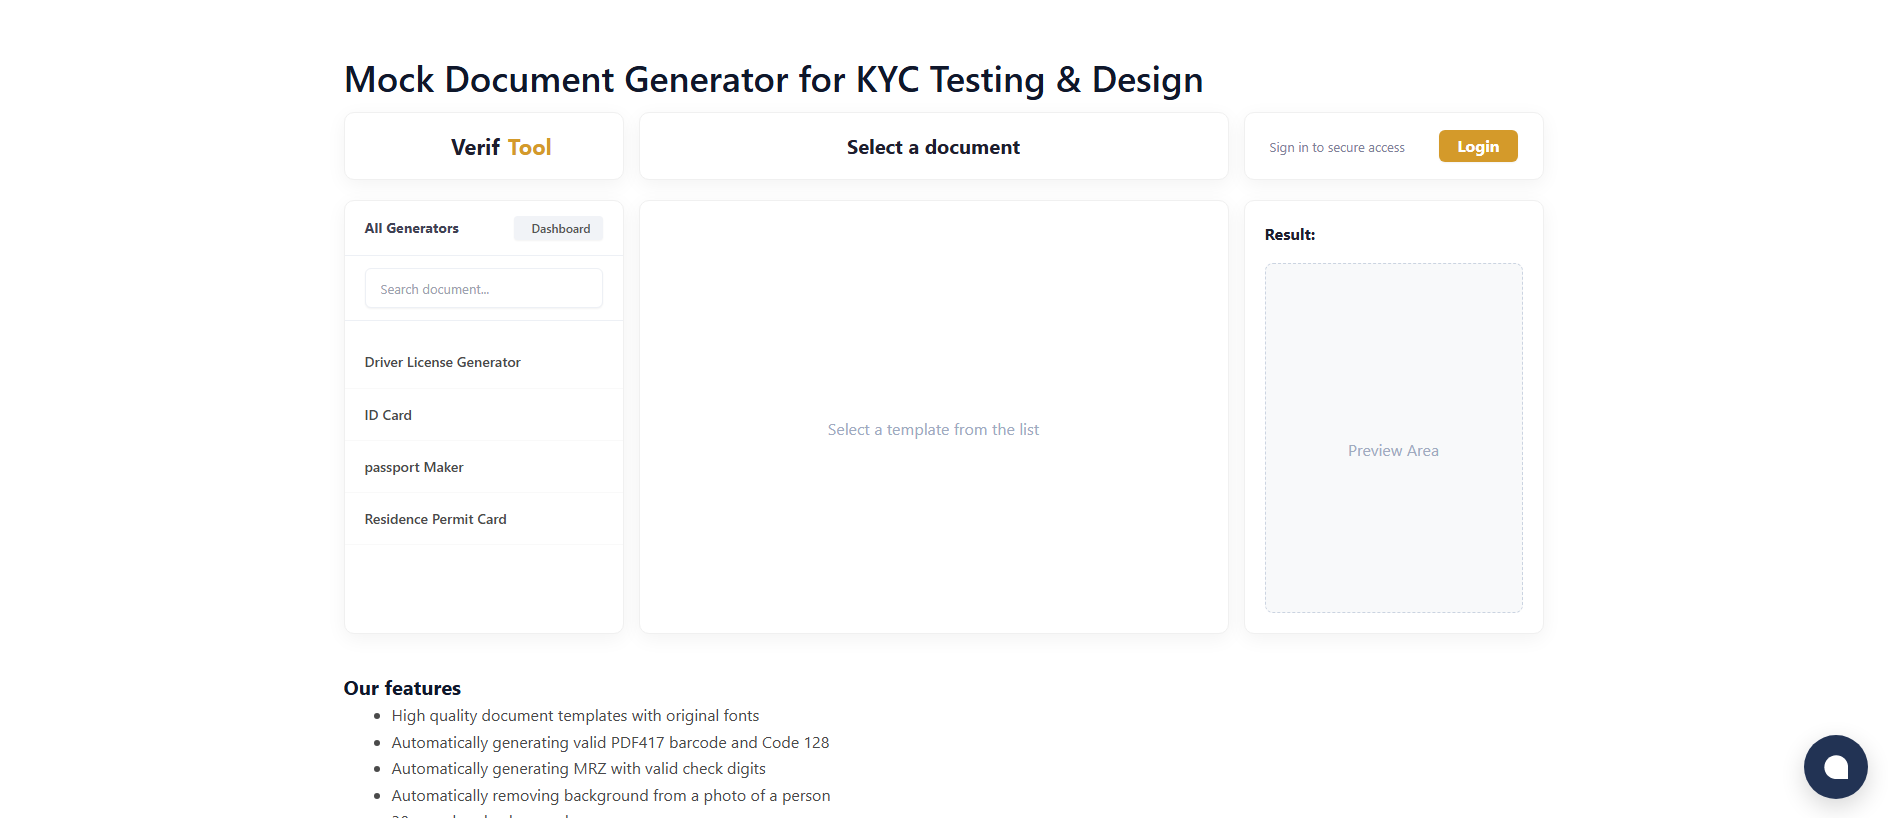Viewport: 1888px width, 818px height.
Task: Select ID Card generator
Action: coord(484,415)
